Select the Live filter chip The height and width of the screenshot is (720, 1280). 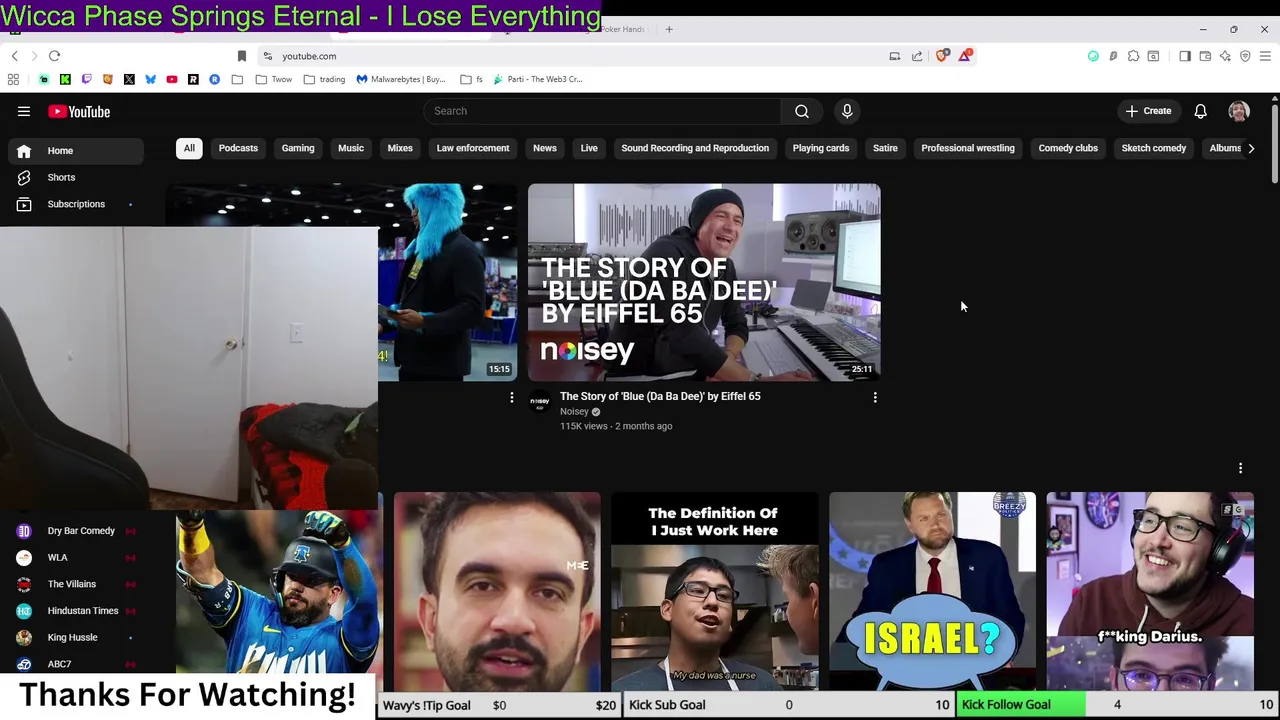click(589, 148)
